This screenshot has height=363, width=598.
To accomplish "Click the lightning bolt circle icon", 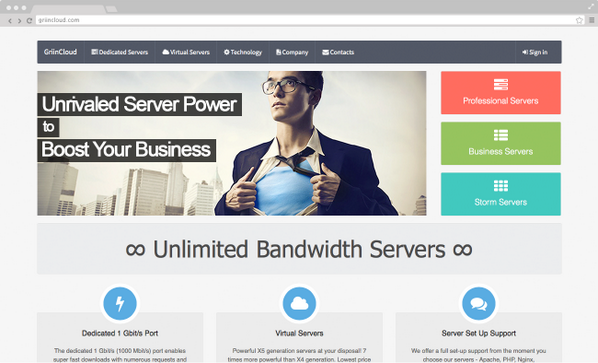I will (x=120, y=304).
